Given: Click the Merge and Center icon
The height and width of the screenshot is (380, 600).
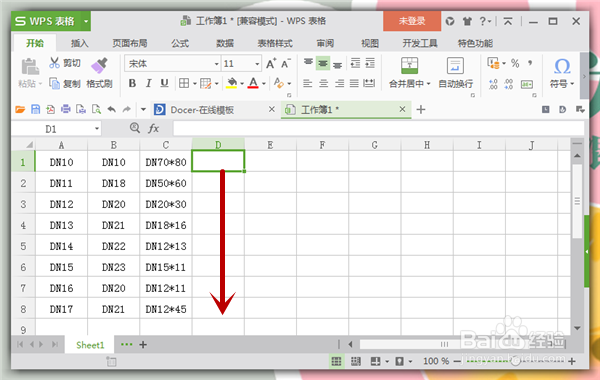Looking at the screenshot, I should 409,65.
